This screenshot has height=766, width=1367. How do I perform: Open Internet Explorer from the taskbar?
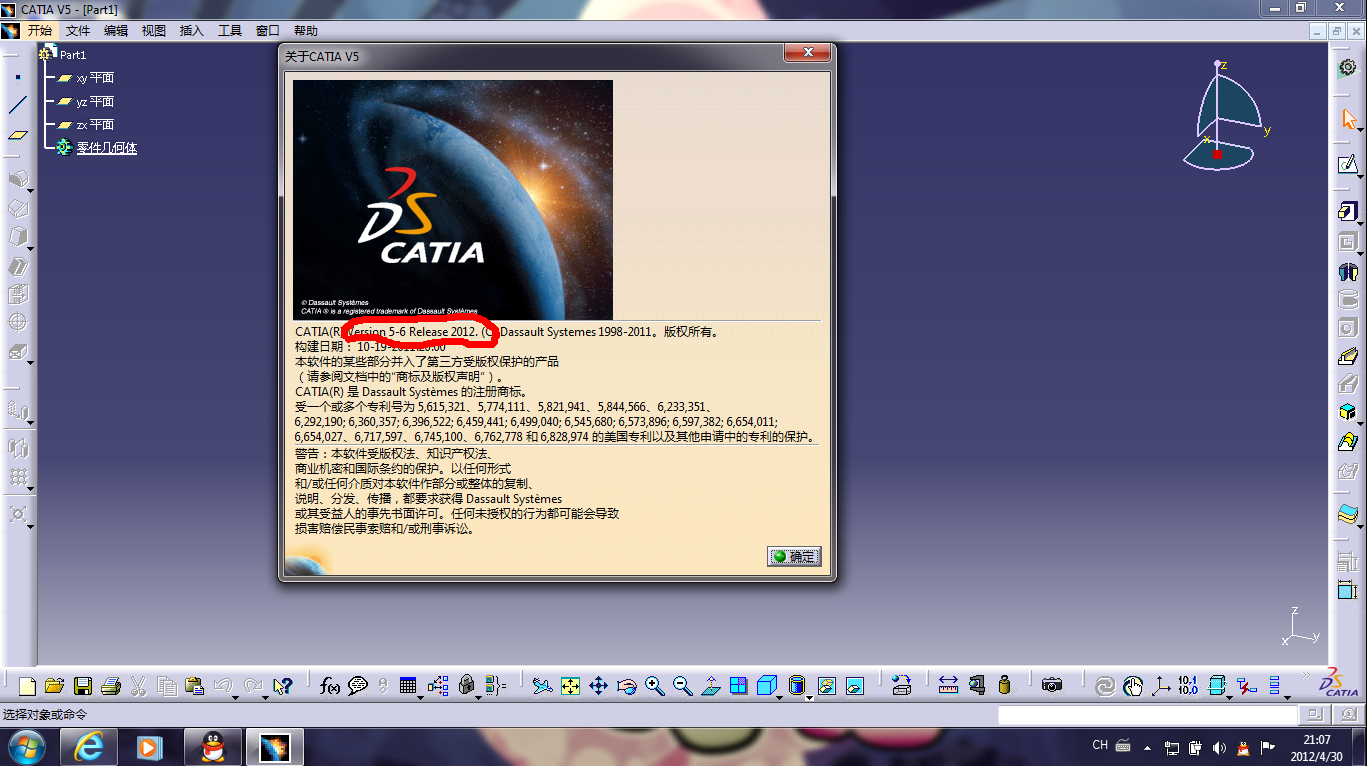[90, 746]
